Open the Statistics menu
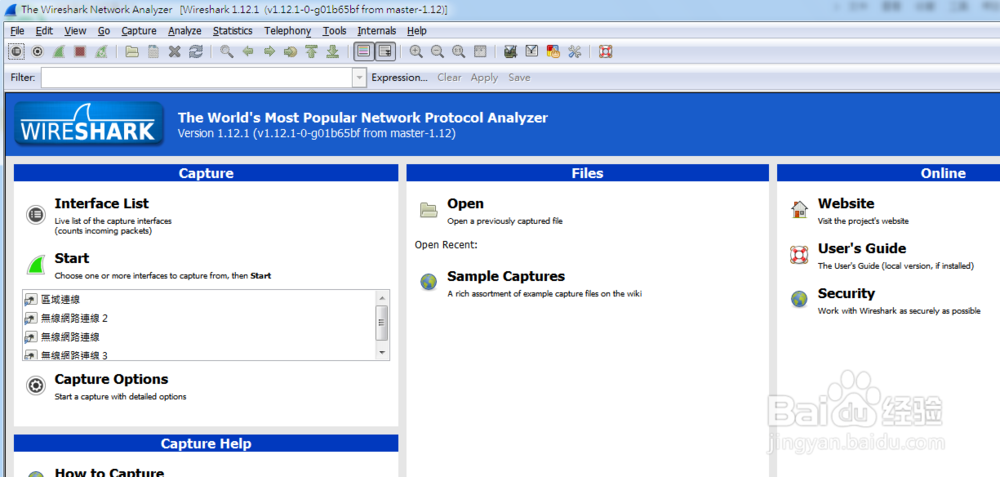 (x=233, y=31)
